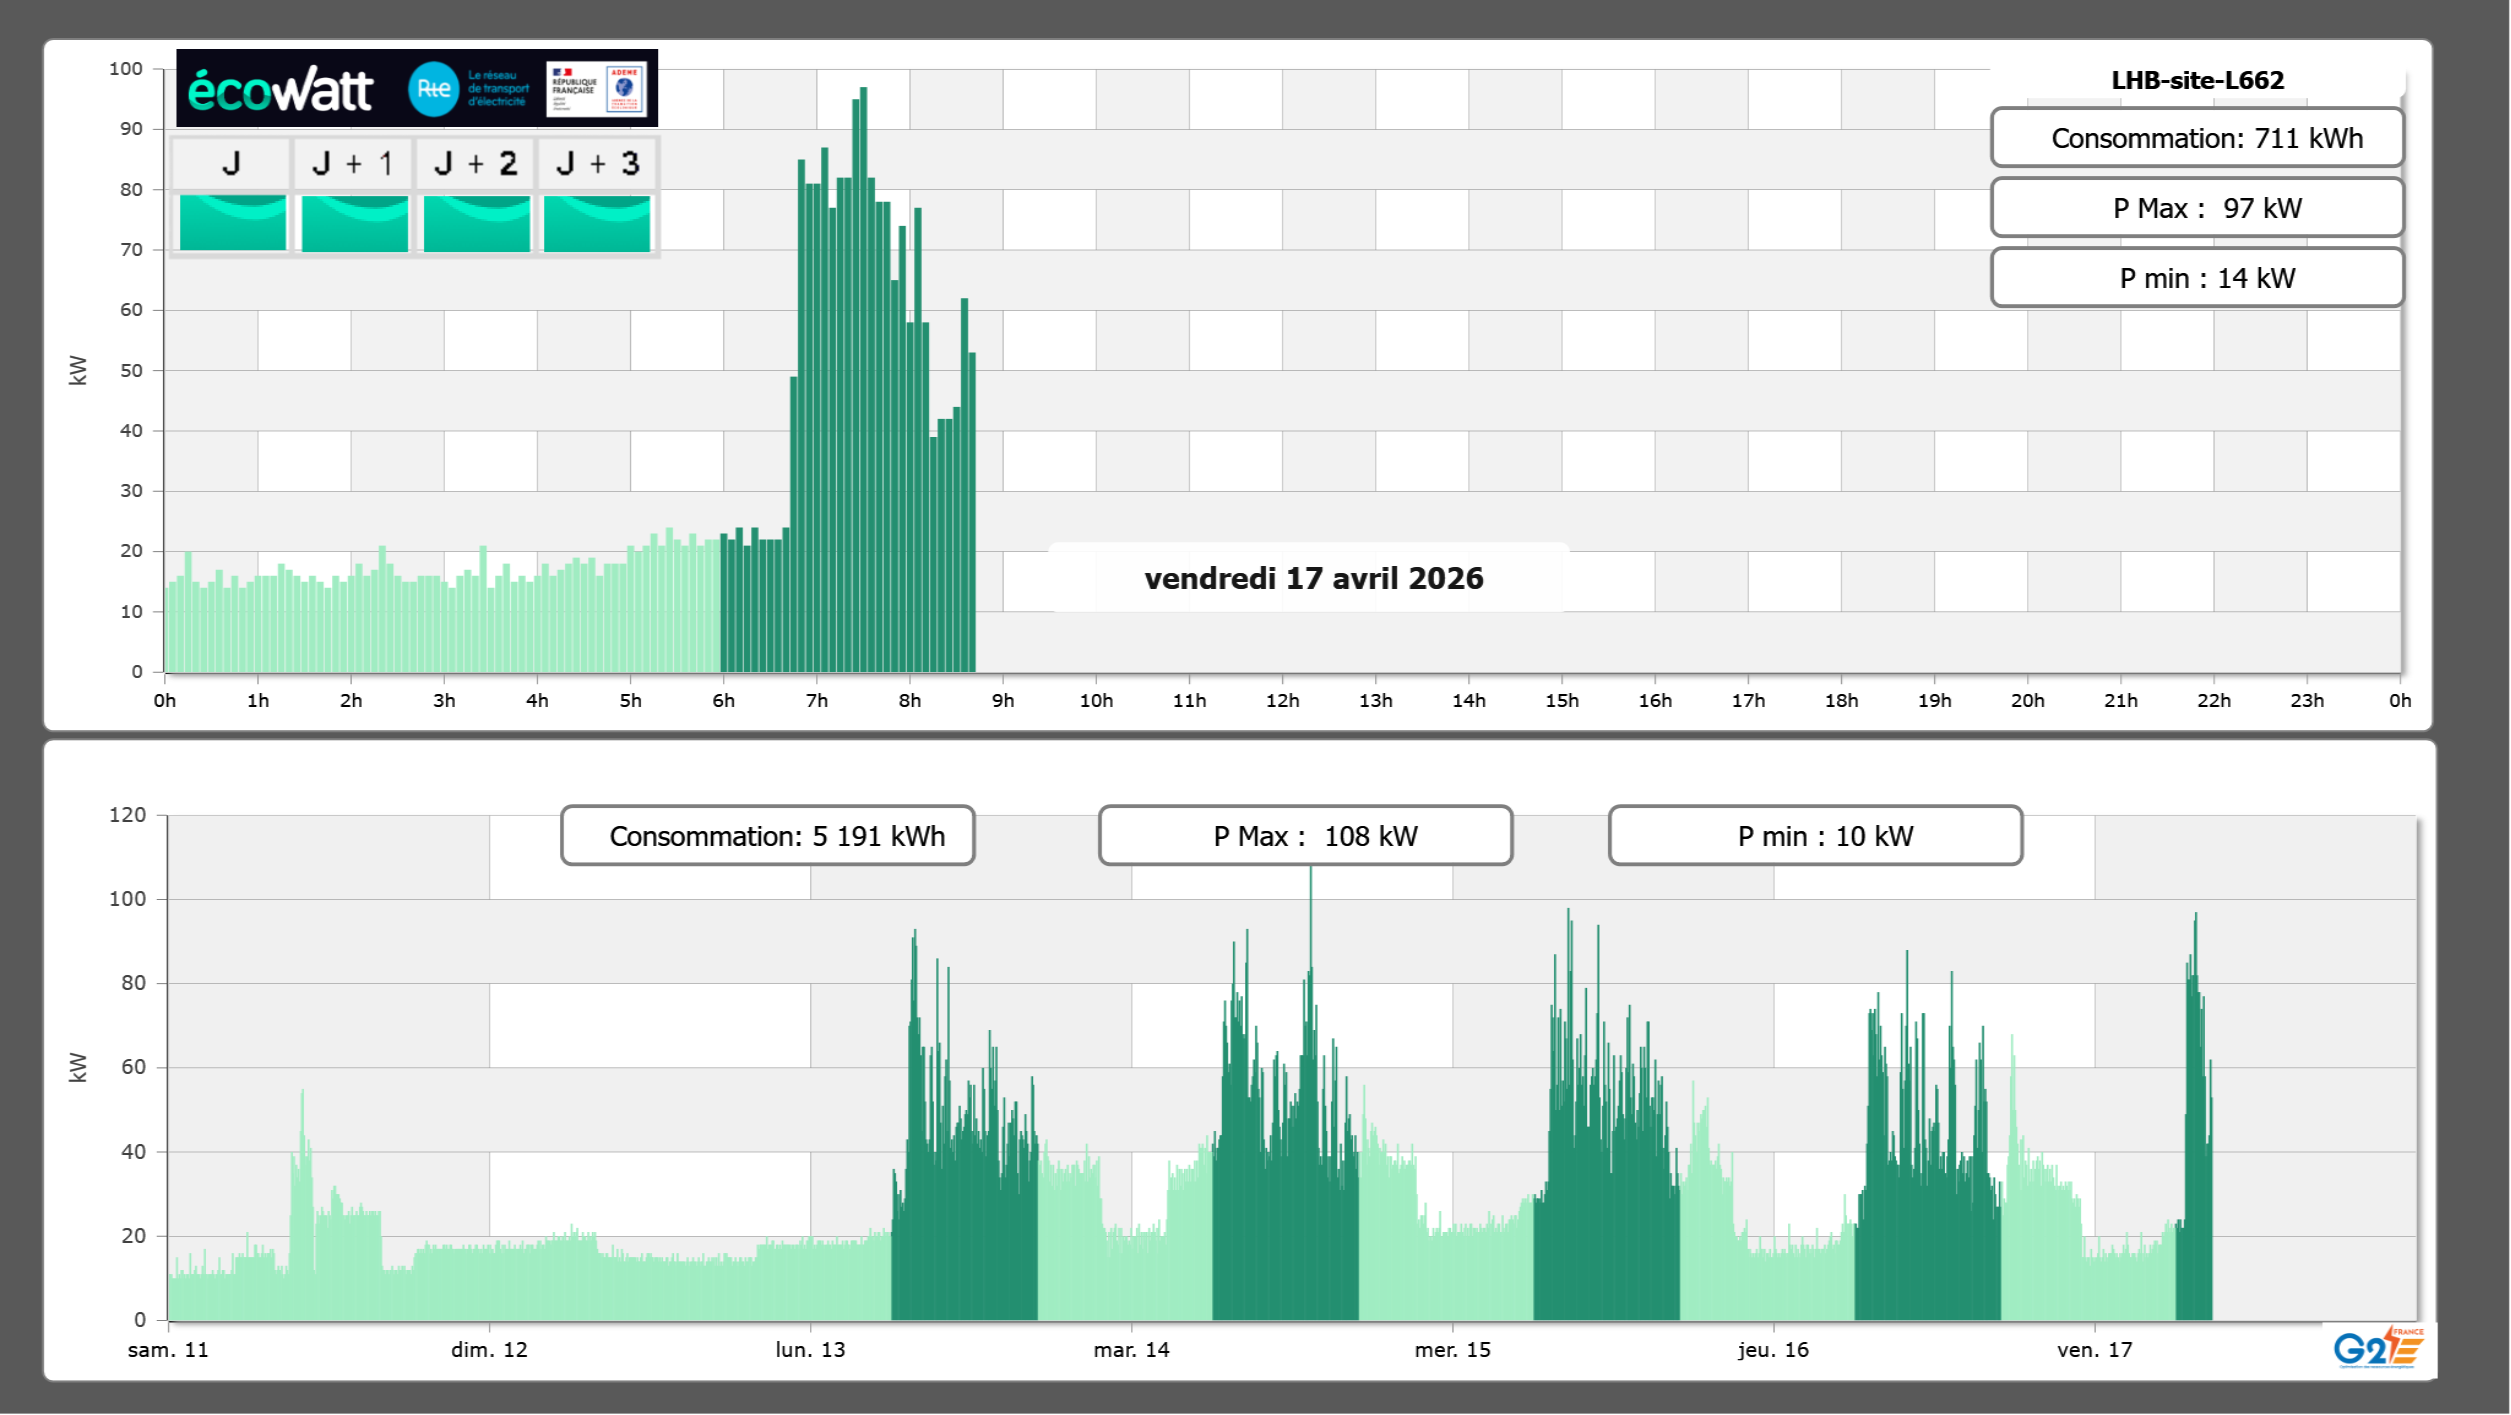Select the J + 1 day header
Image resolution: width=2511 pixels, height=1415 pixels.
353,164
